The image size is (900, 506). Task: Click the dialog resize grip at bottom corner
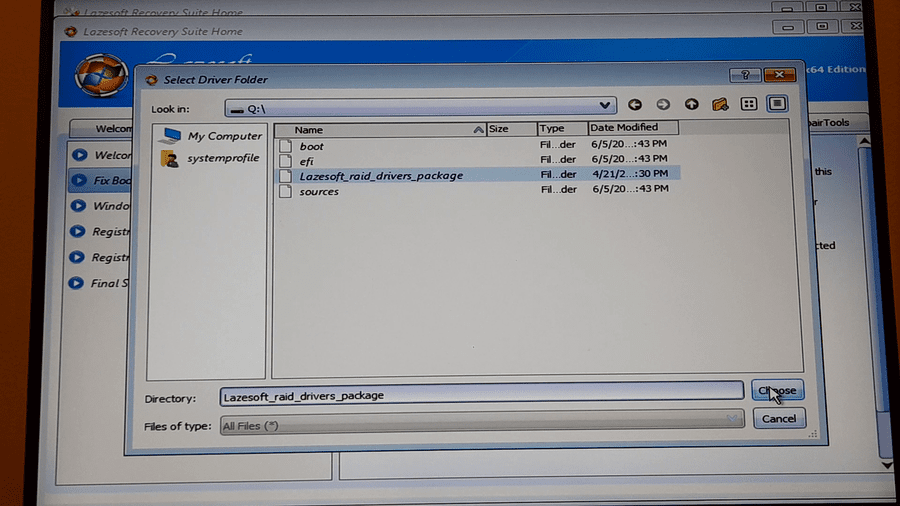(x=812, y=434)
